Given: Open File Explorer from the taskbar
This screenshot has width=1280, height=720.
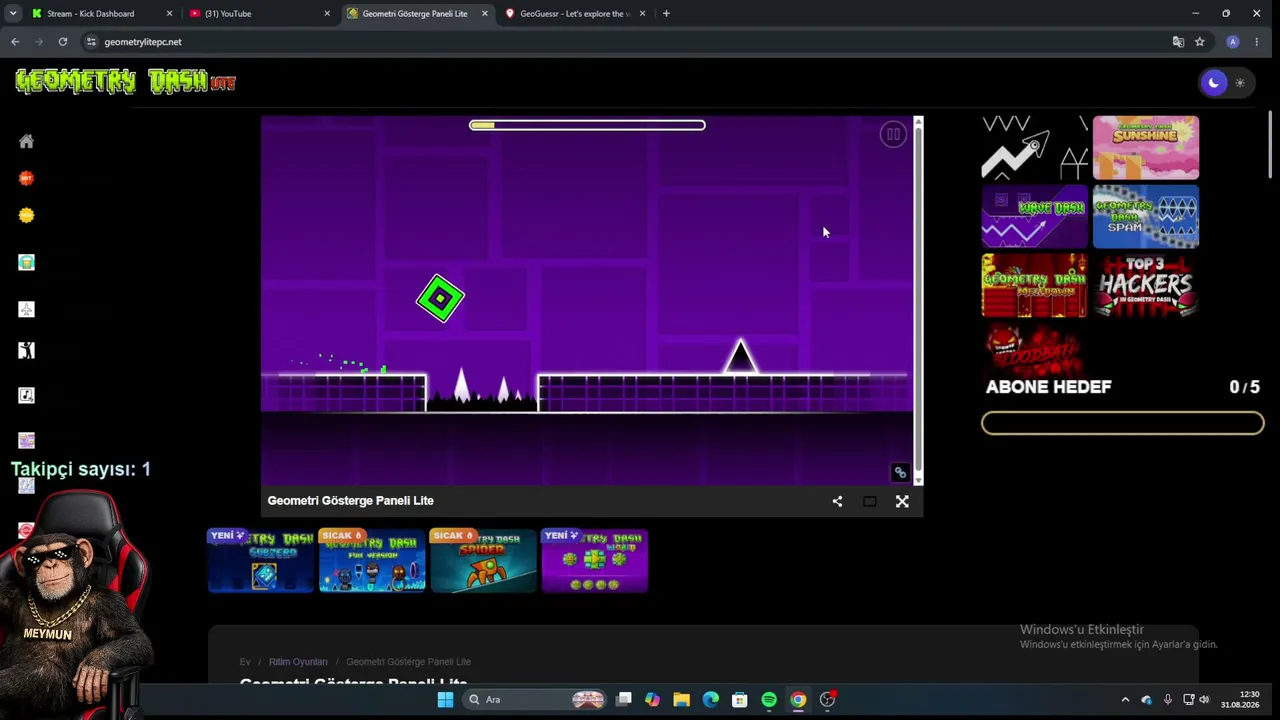Looking at the screenshot, I should (x=681, y=700).
